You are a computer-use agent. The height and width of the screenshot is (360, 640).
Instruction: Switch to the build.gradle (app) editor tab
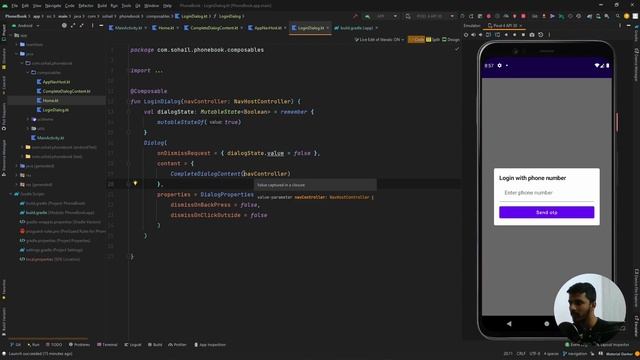tap(355, 28)
